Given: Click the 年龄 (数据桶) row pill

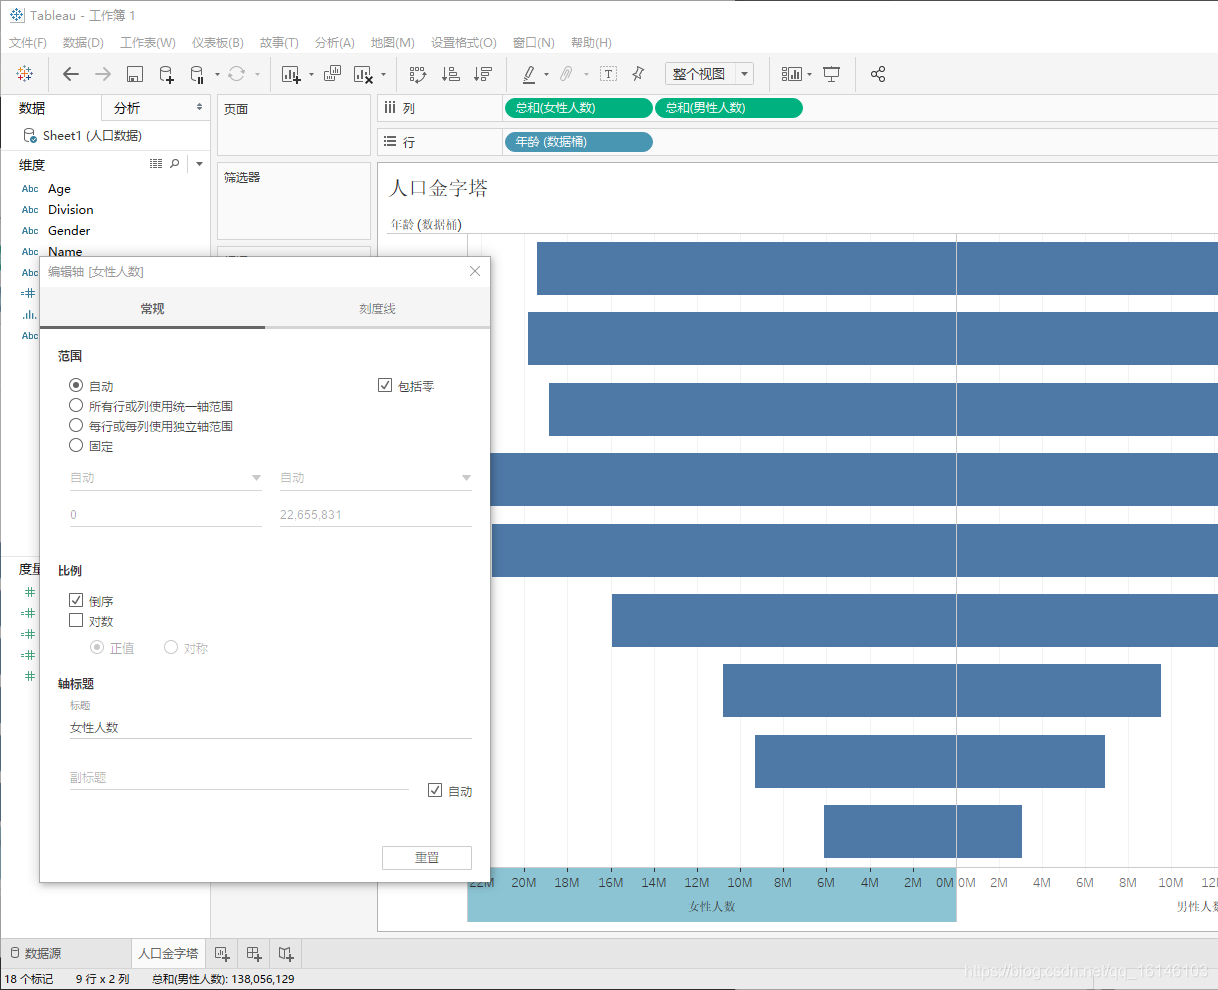Looking at the screenshot, I should coord(578,142).
